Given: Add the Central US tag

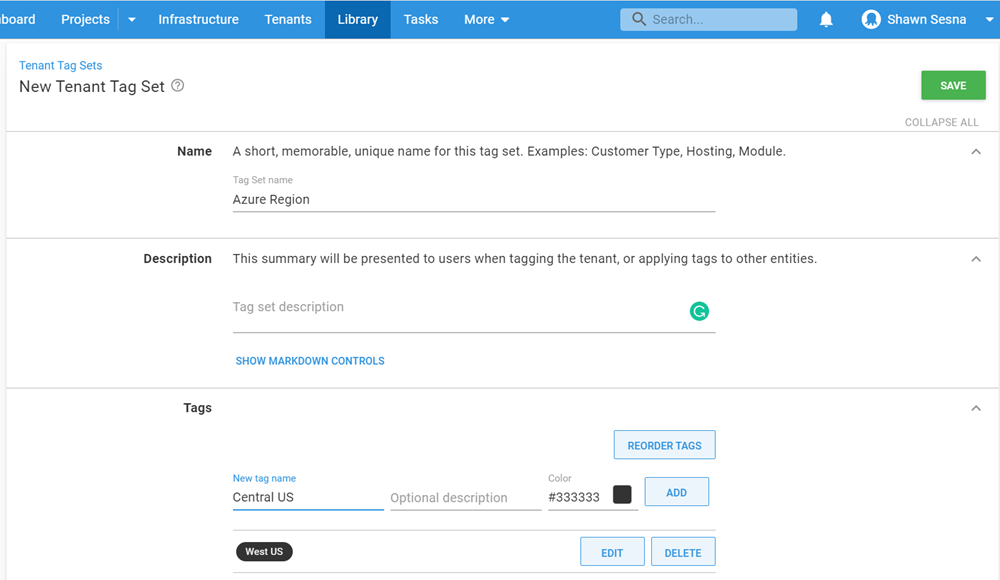Looking at the screenshot, I should point(676,492).
